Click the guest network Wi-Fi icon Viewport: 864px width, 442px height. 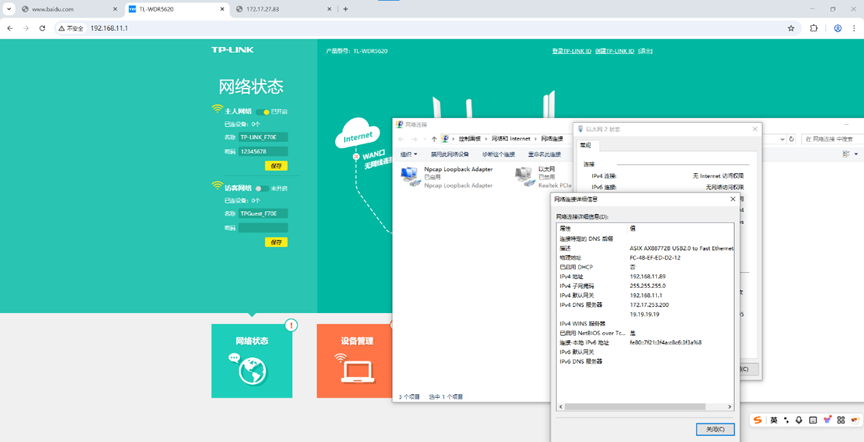click(217, 186)
